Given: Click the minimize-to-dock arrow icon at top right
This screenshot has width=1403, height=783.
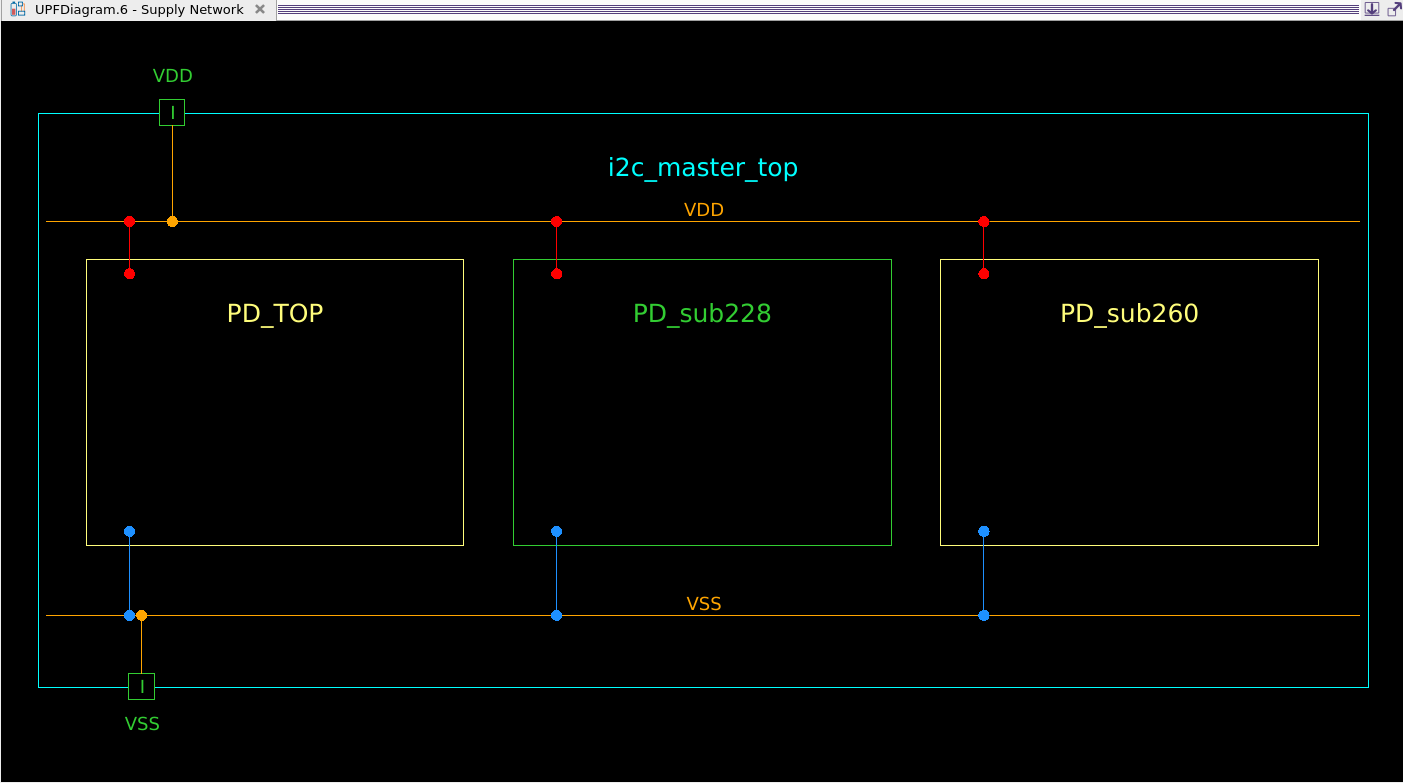Looking at the screenshot, I should pyautogui.click(x=1371, y=9).
